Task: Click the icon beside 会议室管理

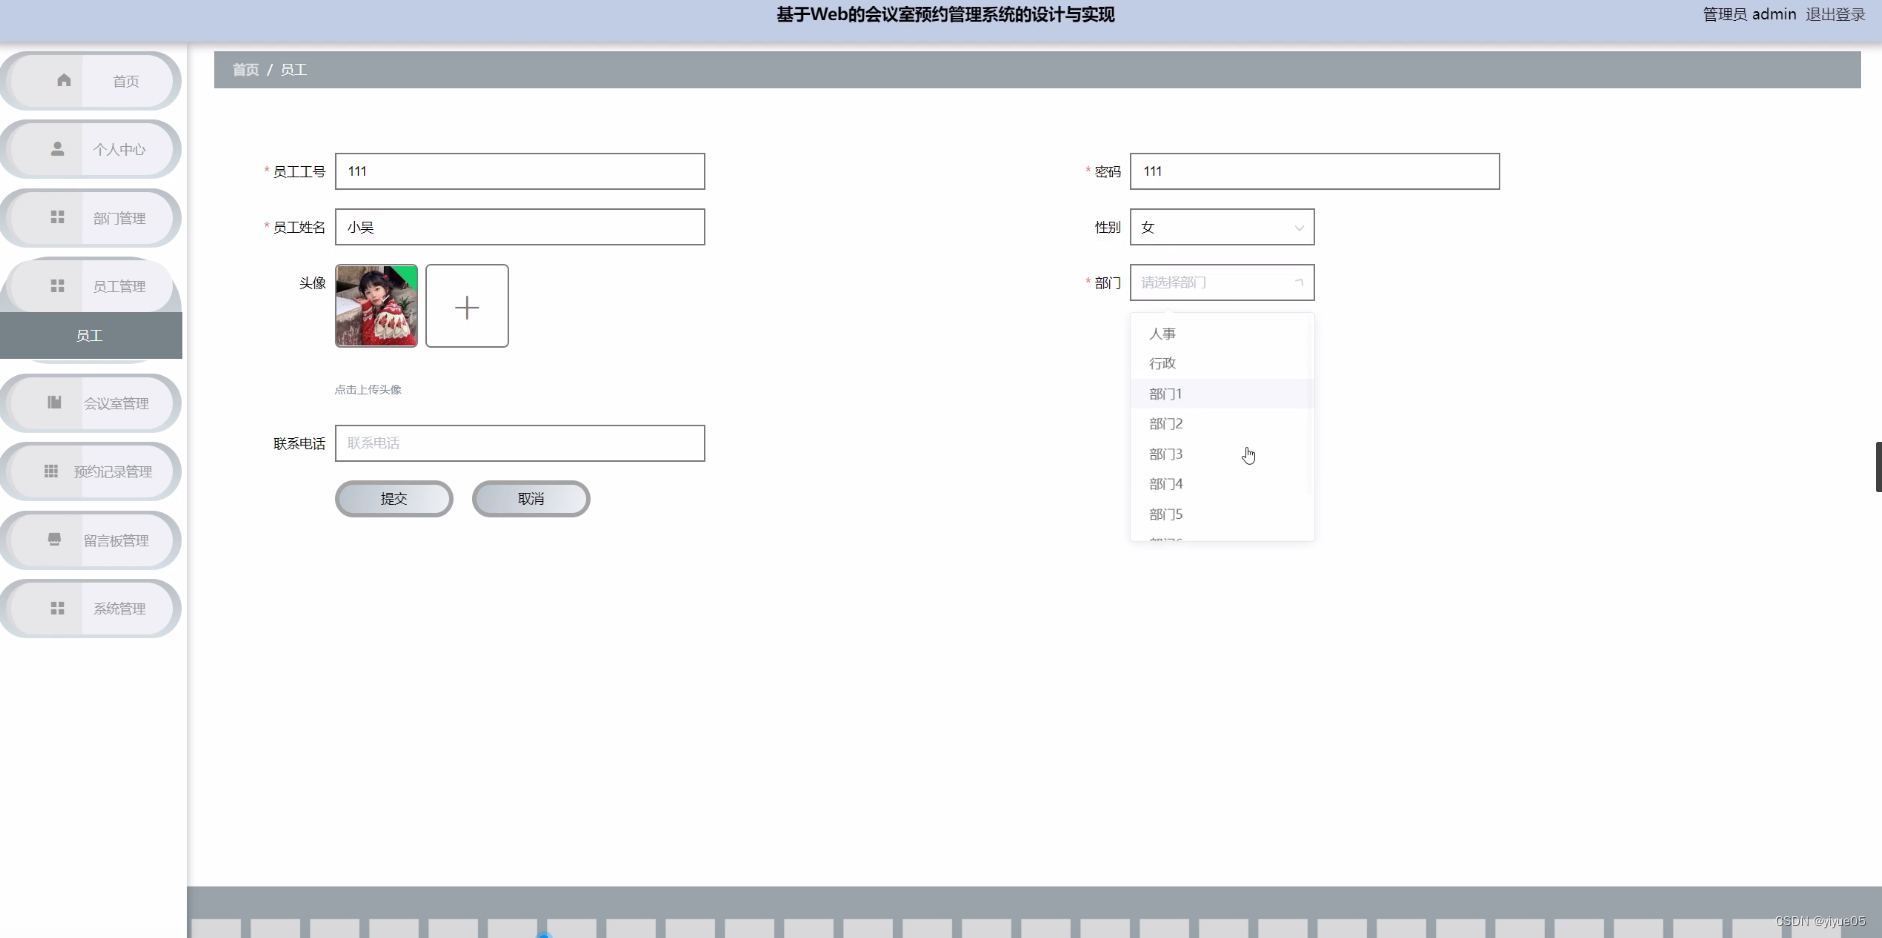Action: (55, 402)
